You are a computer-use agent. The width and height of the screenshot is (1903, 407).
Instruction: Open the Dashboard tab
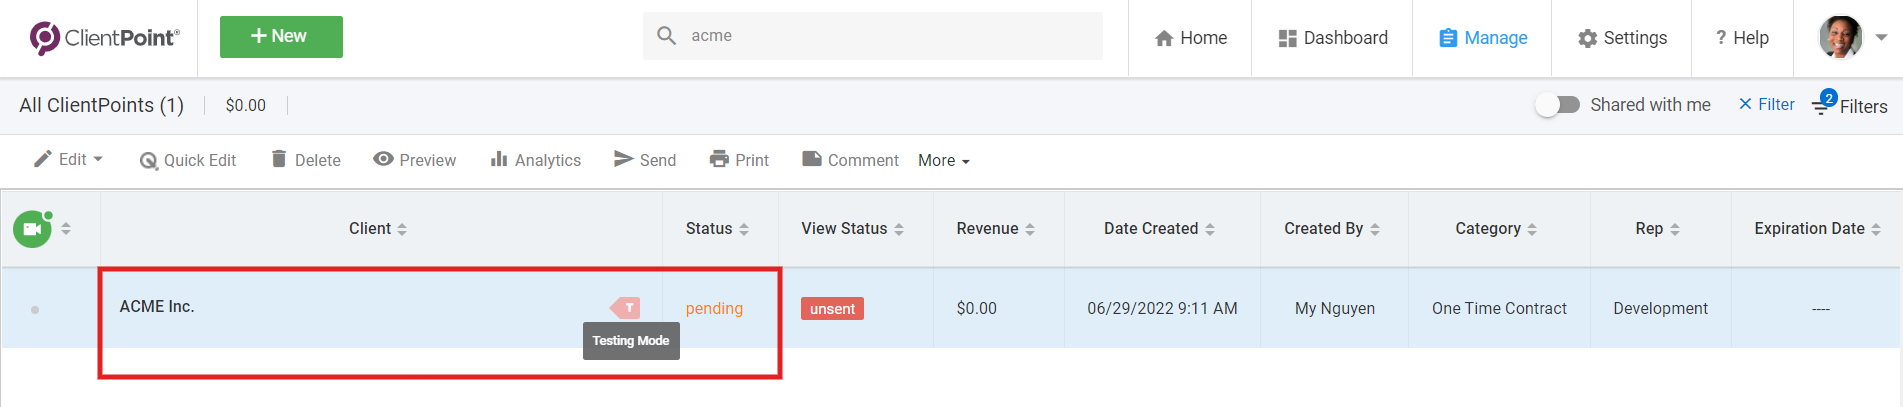[x=1333, y=38]
